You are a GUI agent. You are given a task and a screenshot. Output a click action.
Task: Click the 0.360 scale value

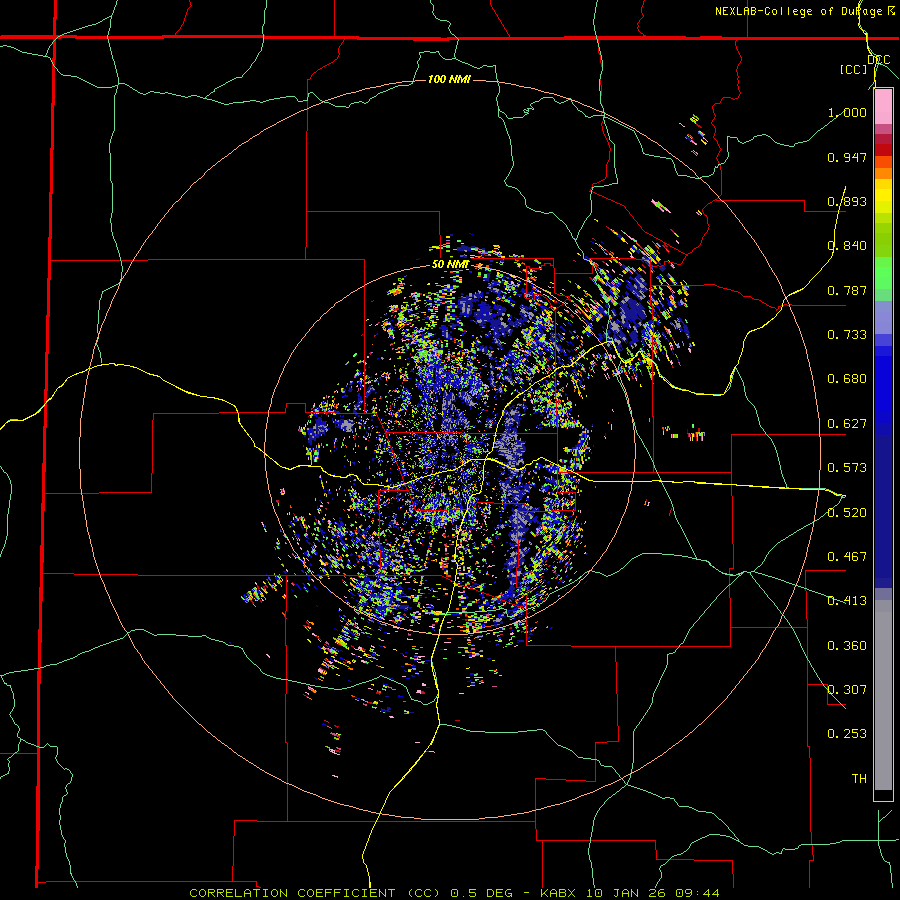[847, 646]
